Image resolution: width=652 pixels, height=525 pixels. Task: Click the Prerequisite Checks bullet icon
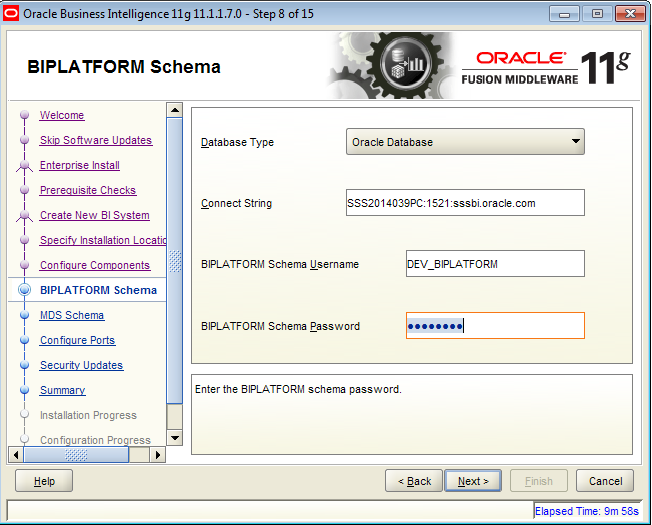(25, 189)
